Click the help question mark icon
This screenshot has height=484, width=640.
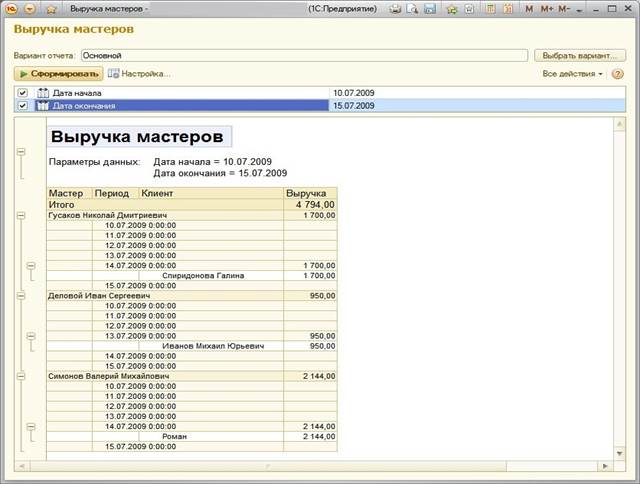[618, 74]
